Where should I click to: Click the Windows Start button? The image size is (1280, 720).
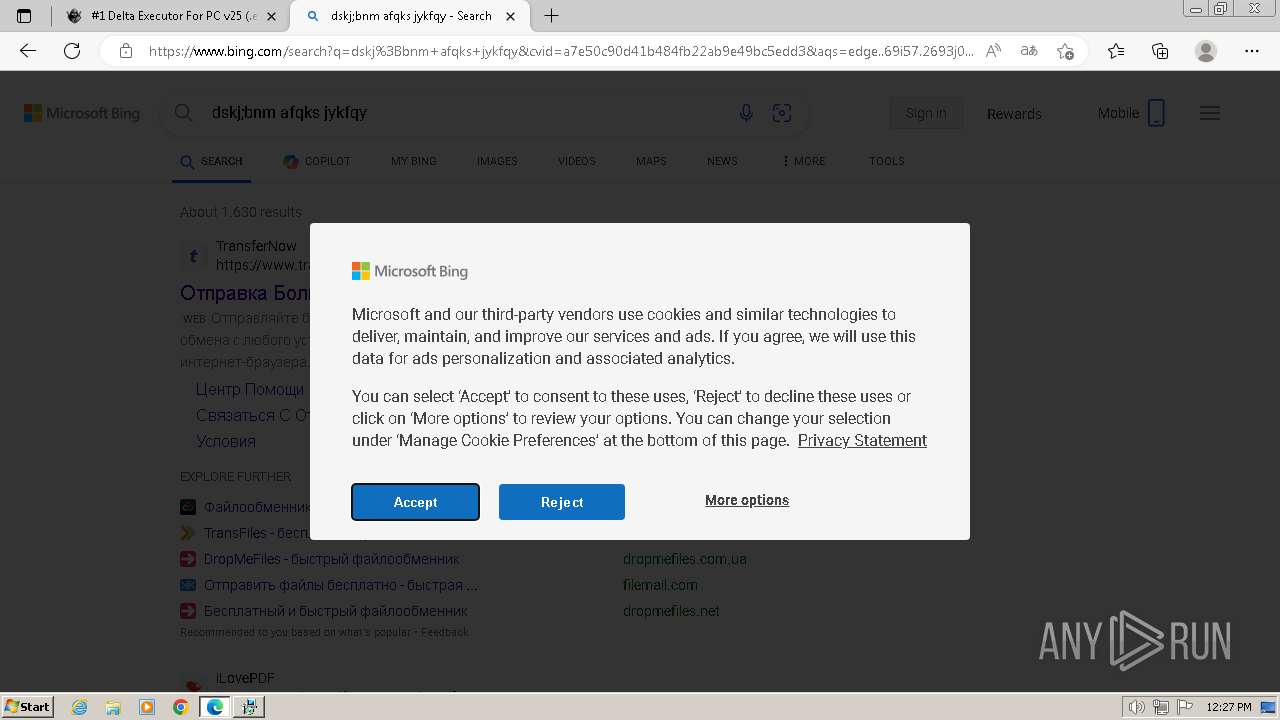click(x=27, y=706)
